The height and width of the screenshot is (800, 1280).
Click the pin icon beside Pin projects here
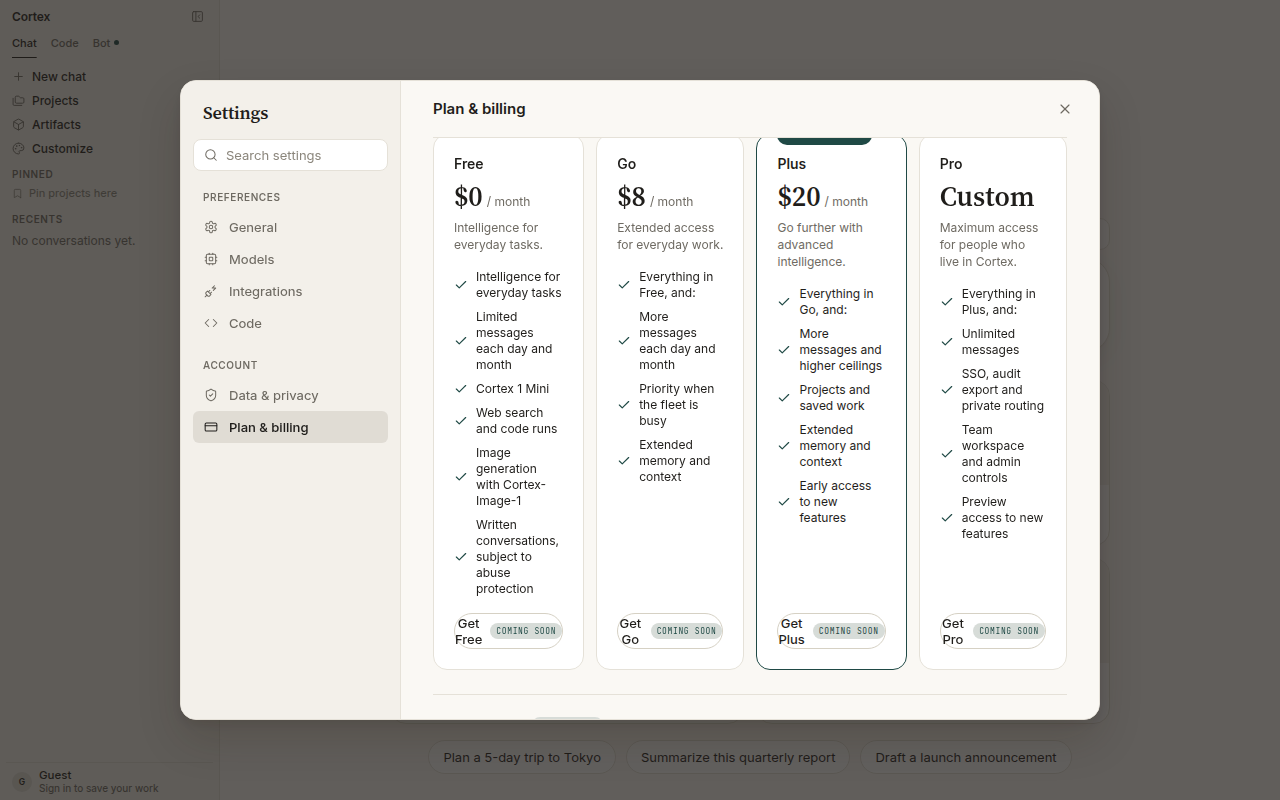(18, 193)
